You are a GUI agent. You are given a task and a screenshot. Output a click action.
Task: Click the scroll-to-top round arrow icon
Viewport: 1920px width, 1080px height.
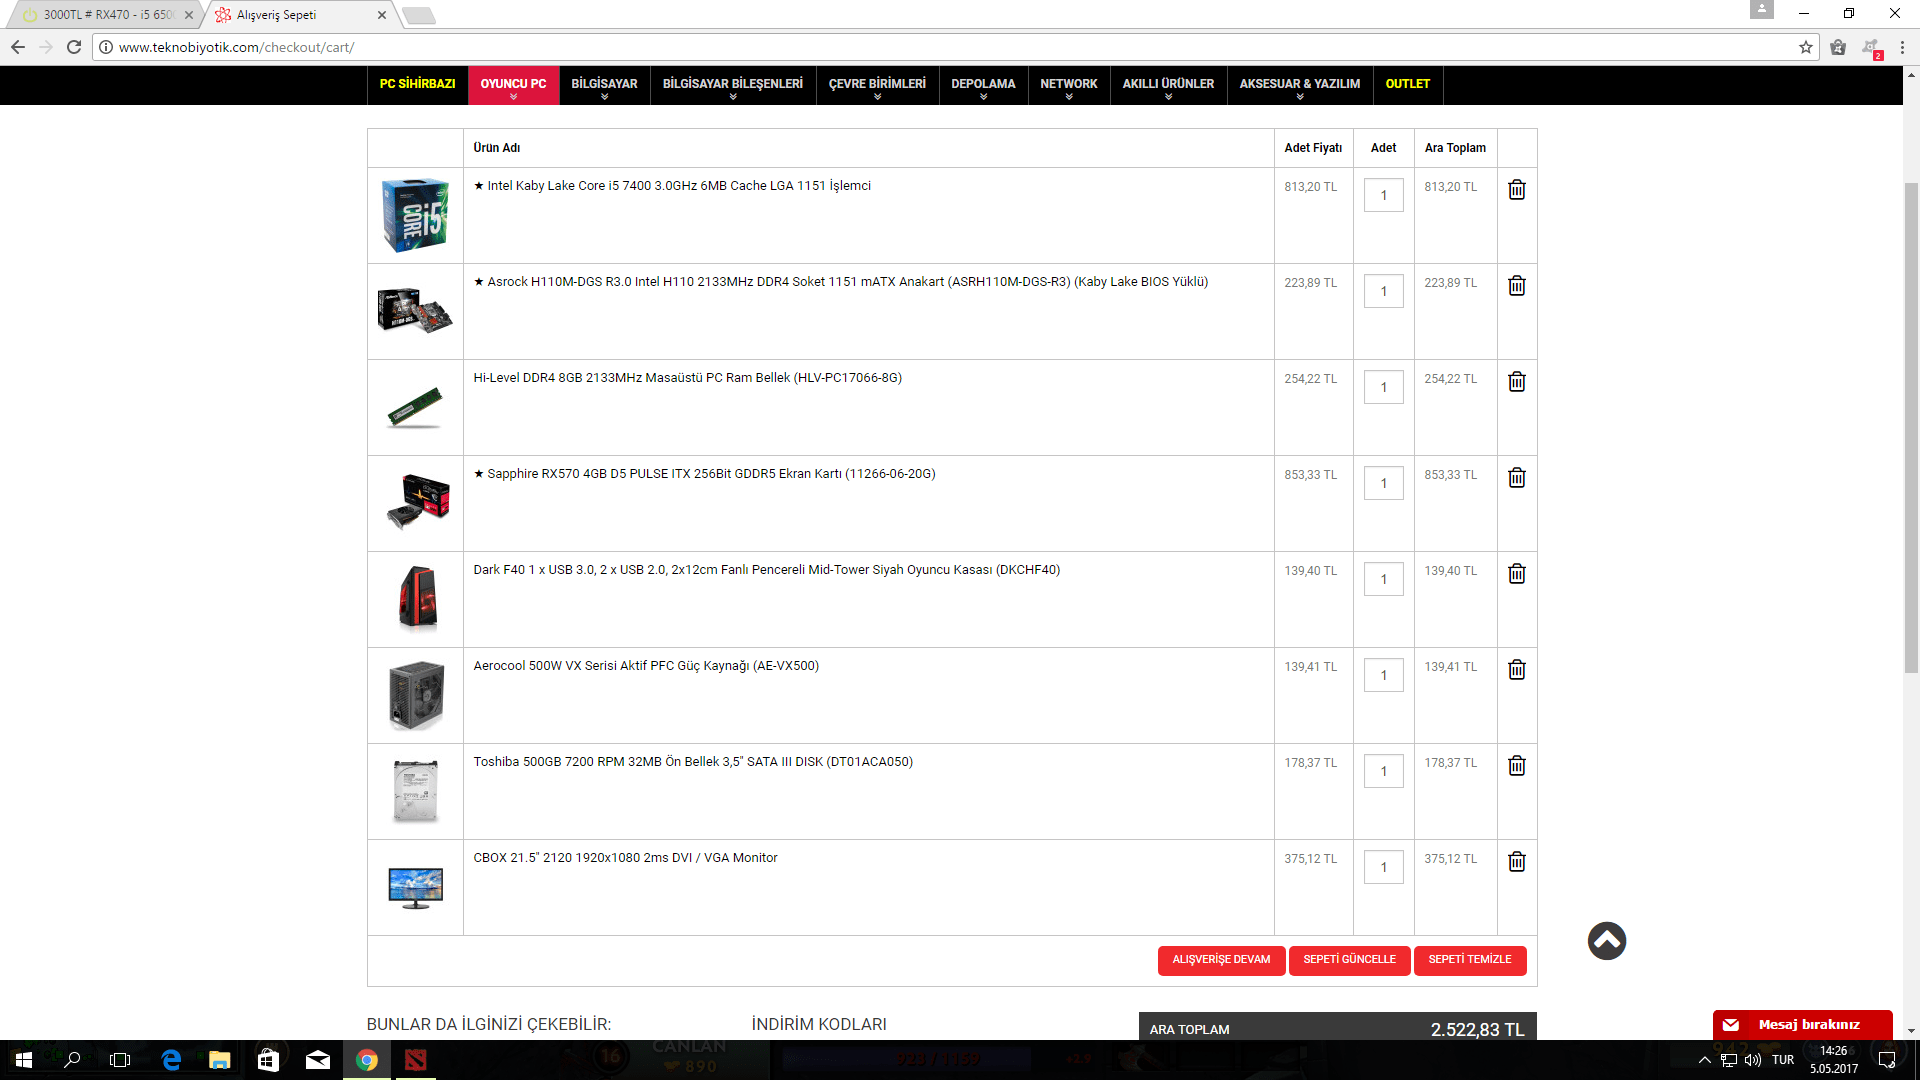click(1606, 941)
